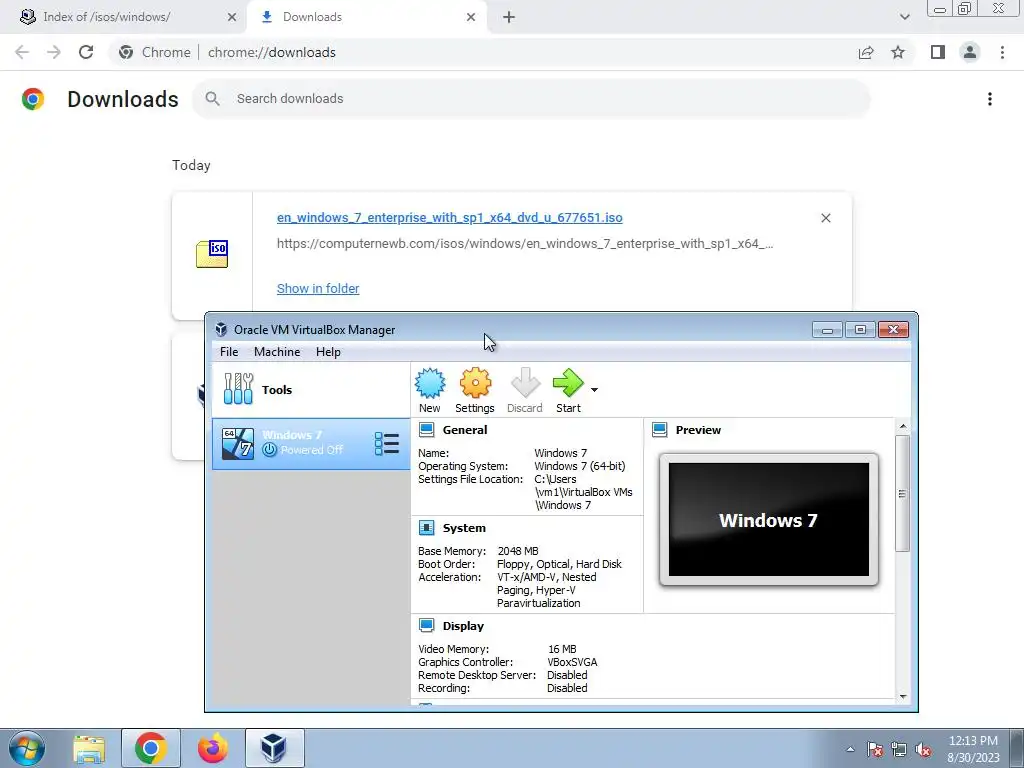Expand the Start button dropdown arrow
The image size is (1024, 768).
594,390
